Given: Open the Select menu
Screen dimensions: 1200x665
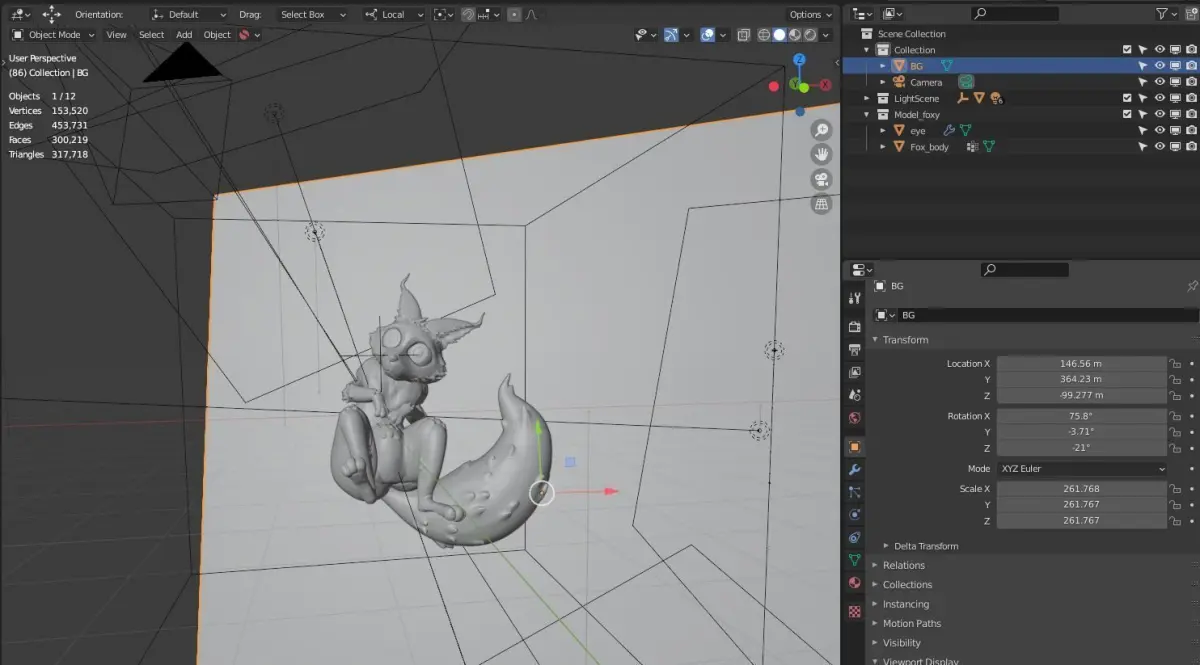Looking at the screenshot, I should pos(151,34).
